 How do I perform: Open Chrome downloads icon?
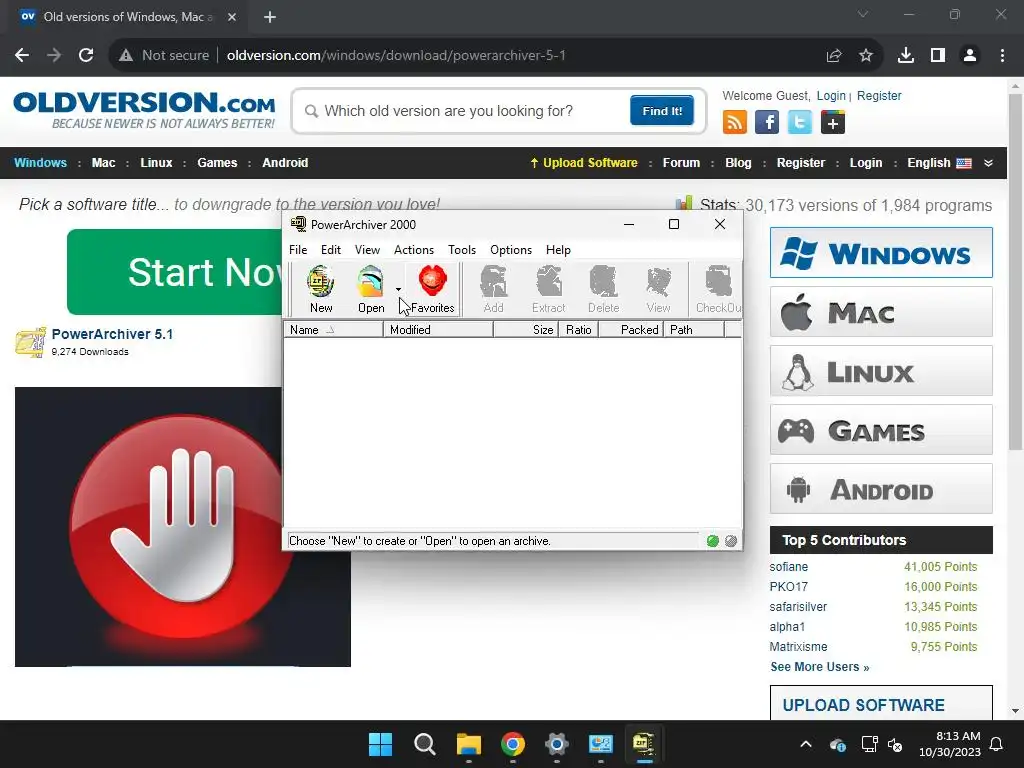click(906, 56)
